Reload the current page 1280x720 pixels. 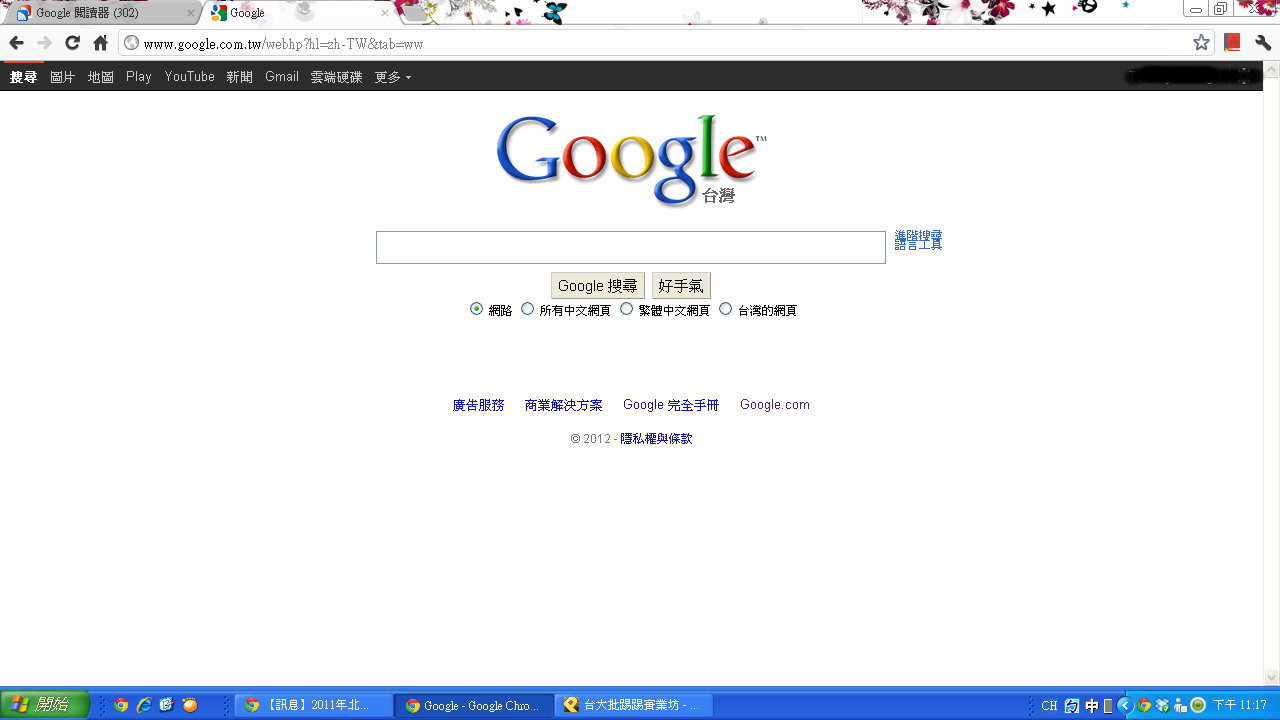[72, 43]
